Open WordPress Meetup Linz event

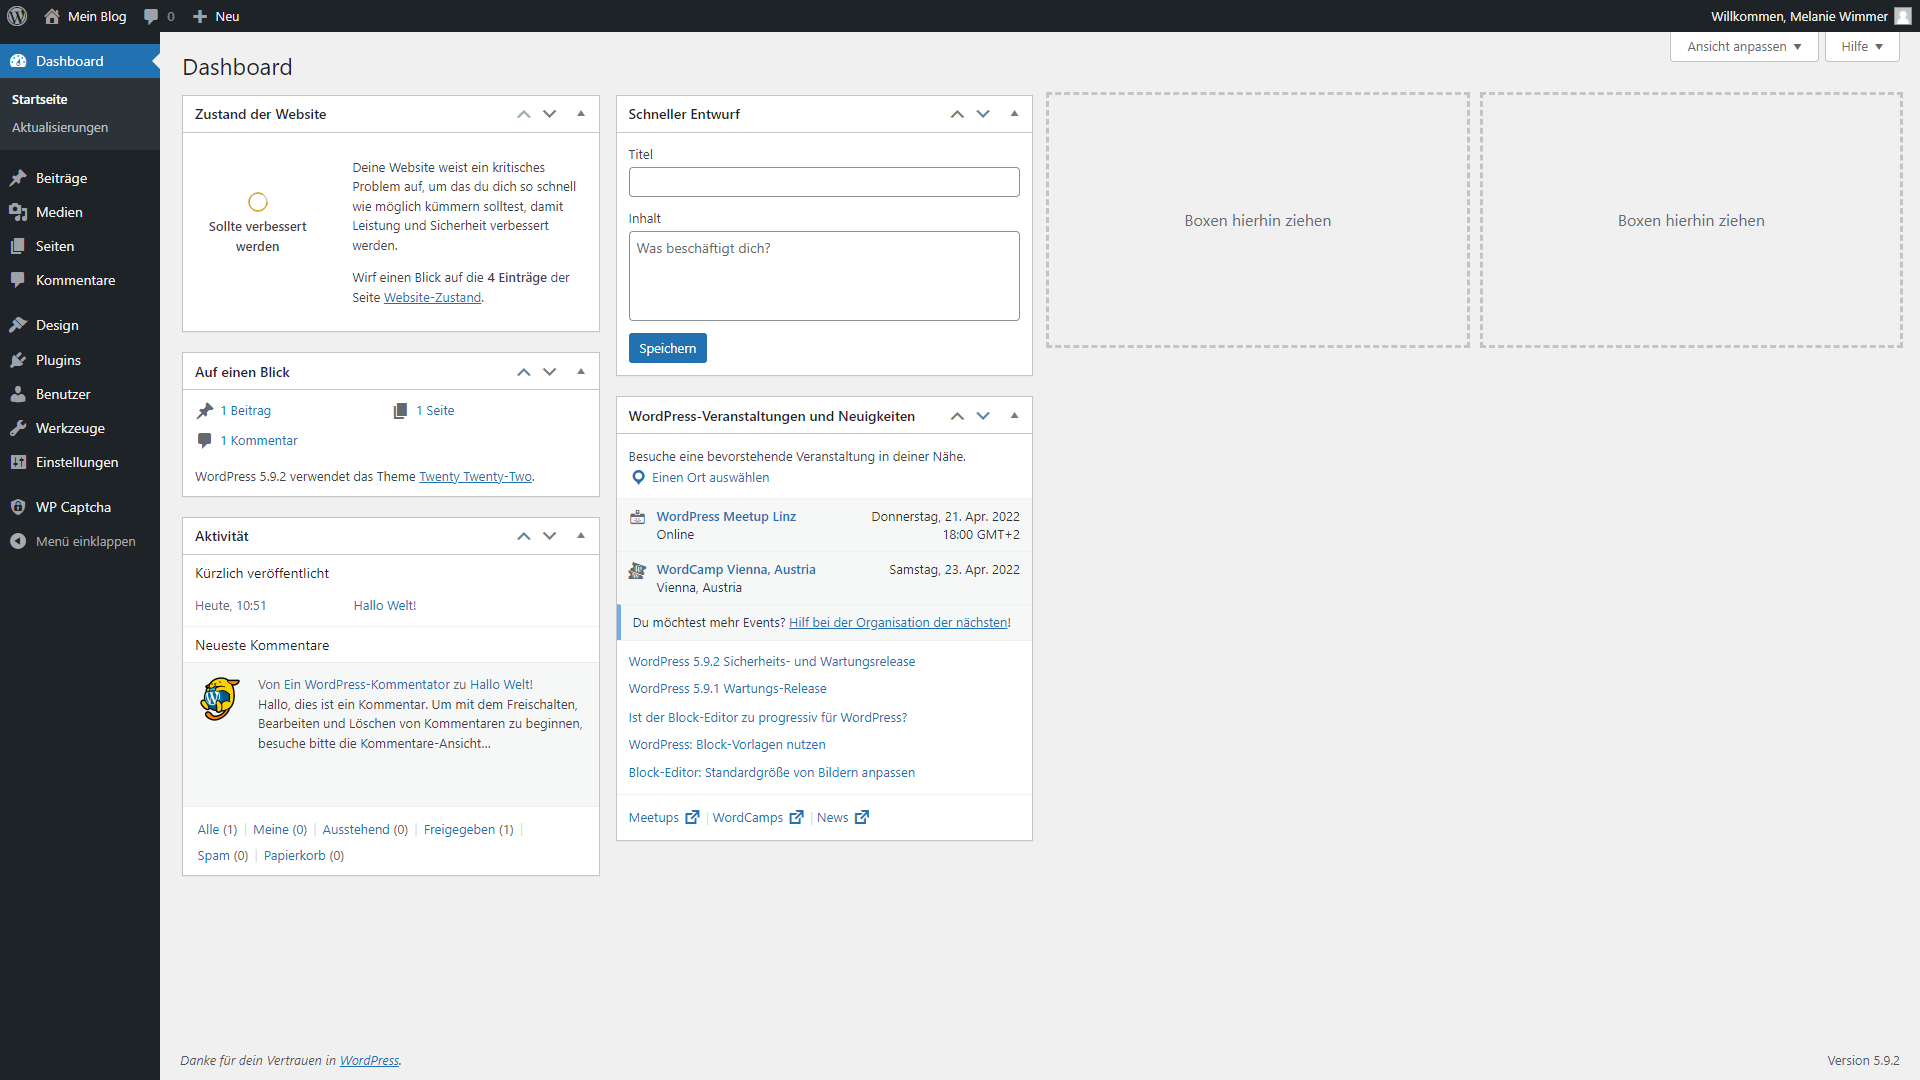point(726,516)
